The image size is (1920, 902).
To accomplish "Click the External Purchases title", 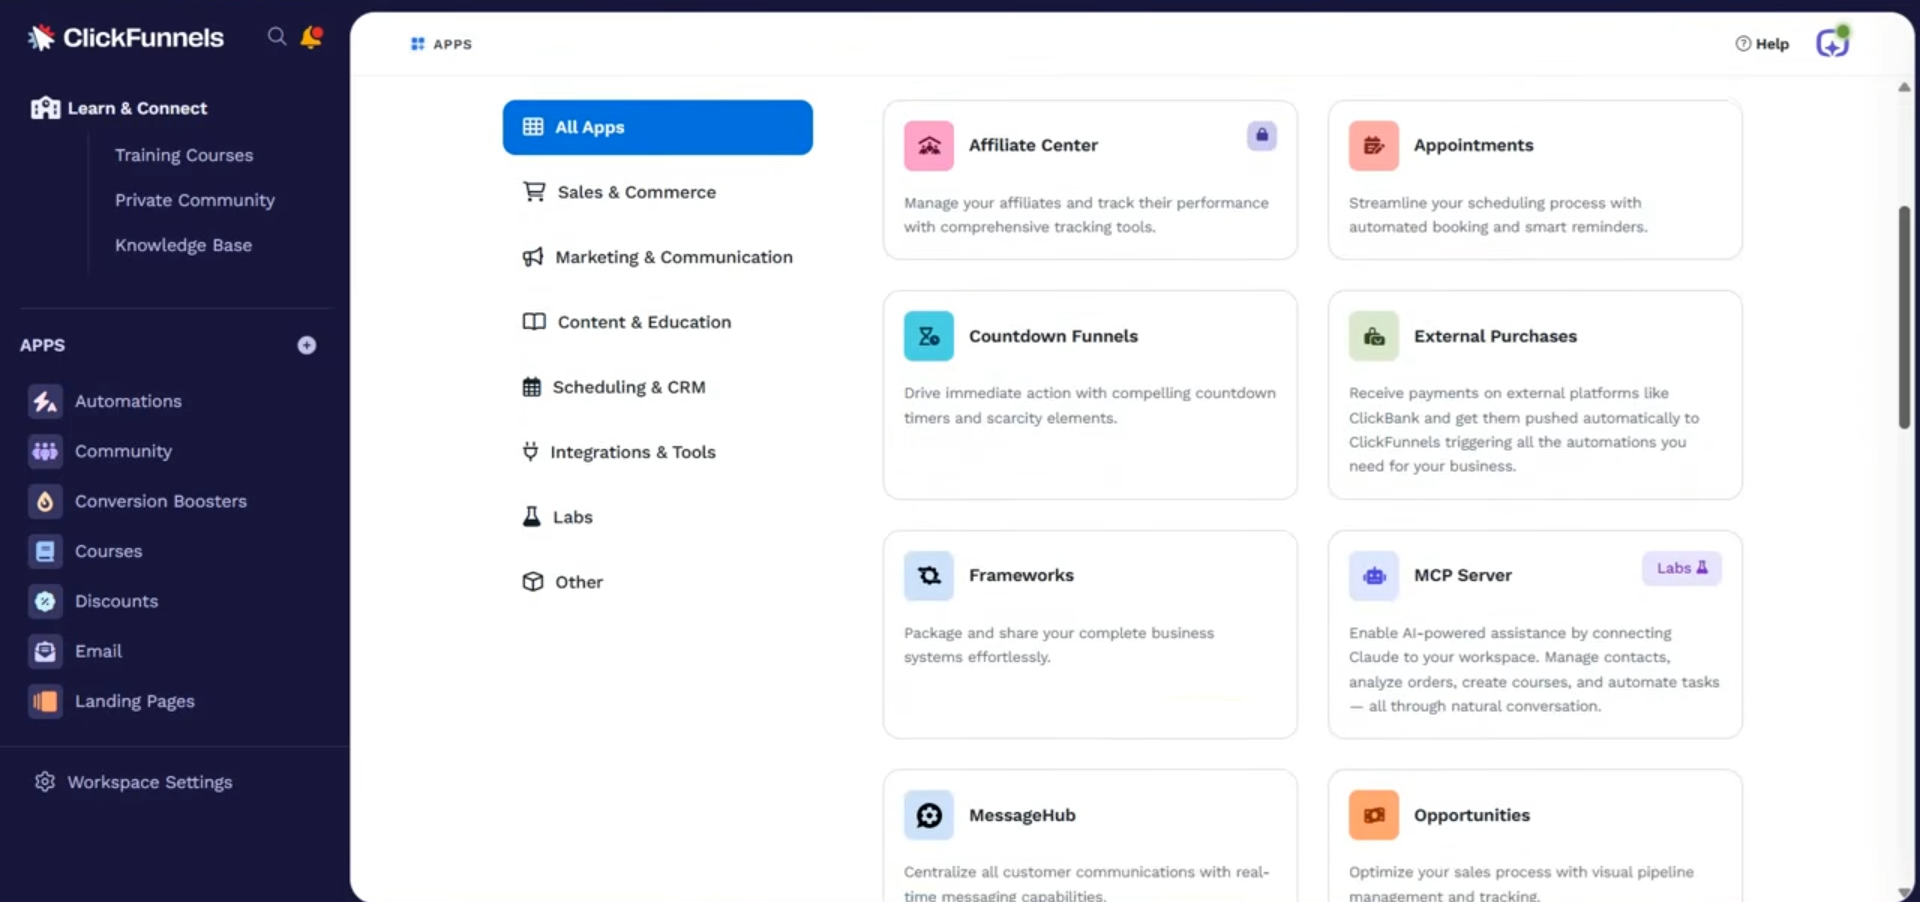I will coord(1495,336).
